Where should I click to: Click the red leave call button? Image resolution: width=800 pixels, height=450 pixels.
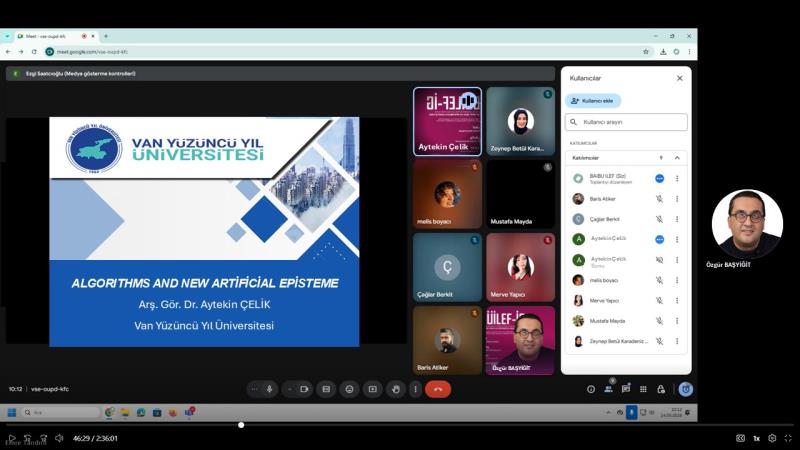point(438,389)
